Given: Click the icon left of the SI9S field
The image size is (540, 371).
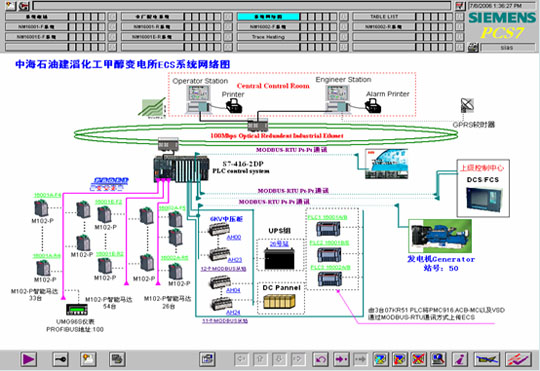Looking at the screenshot, I should pos(473,48).
